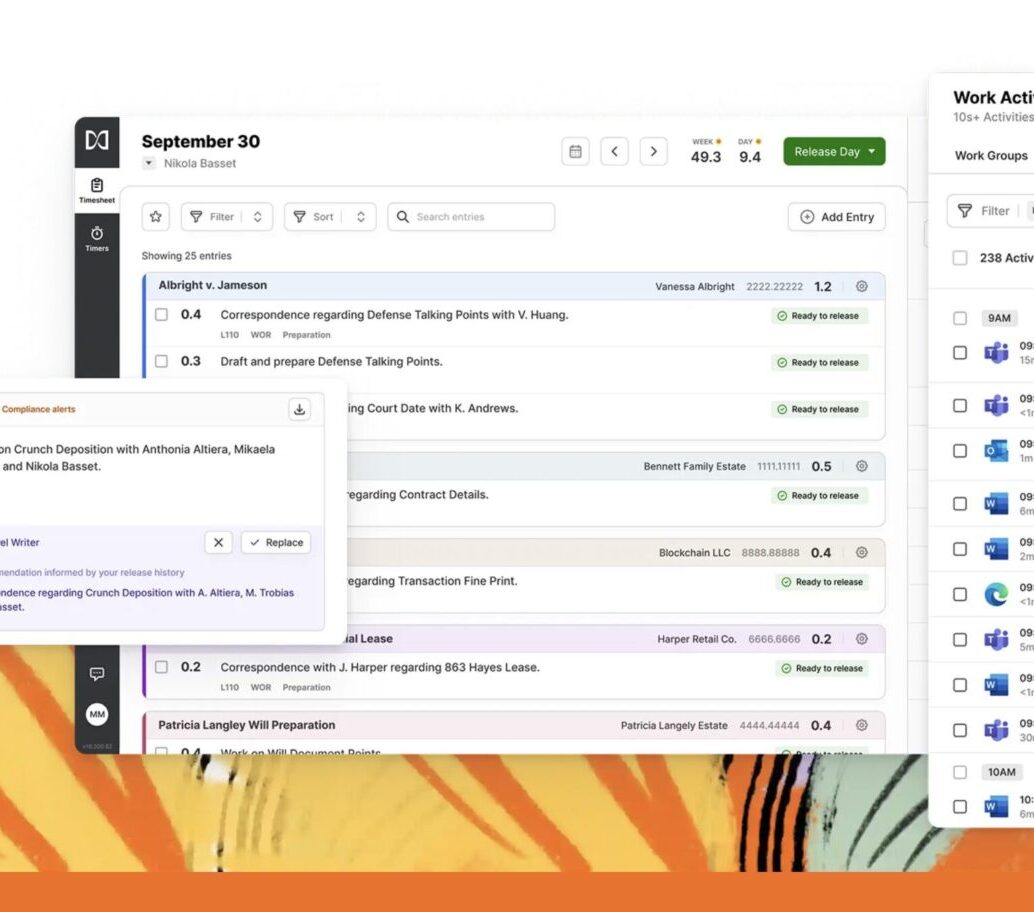The height and width of the screenshot is (912, 1034).
Task: Open the Timesheet sidebar icon
Action: pyautogui.click(x=97, y=190)
